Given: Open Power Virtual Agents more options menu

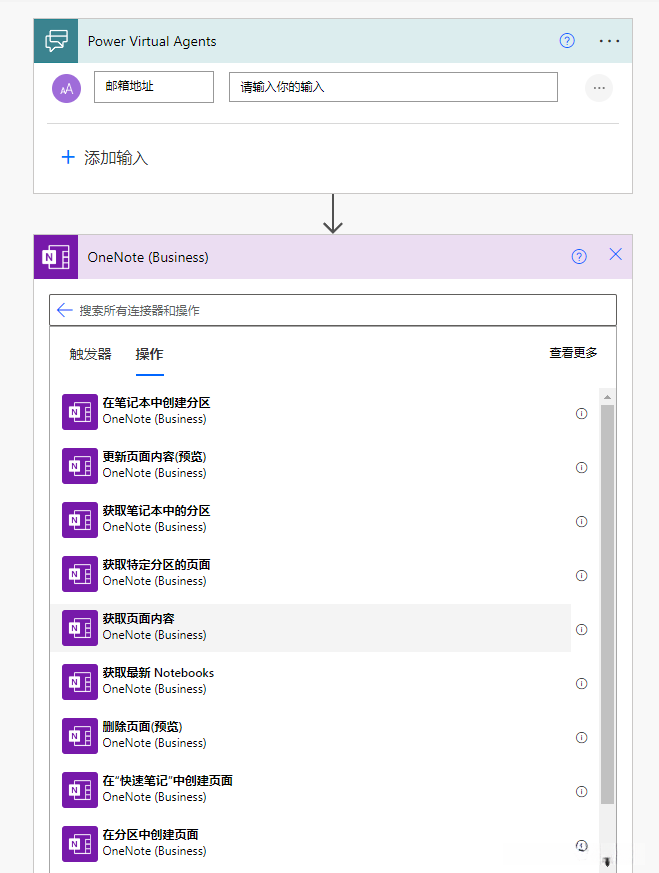Looking at the screenshot, I should (x=609, y=41).
